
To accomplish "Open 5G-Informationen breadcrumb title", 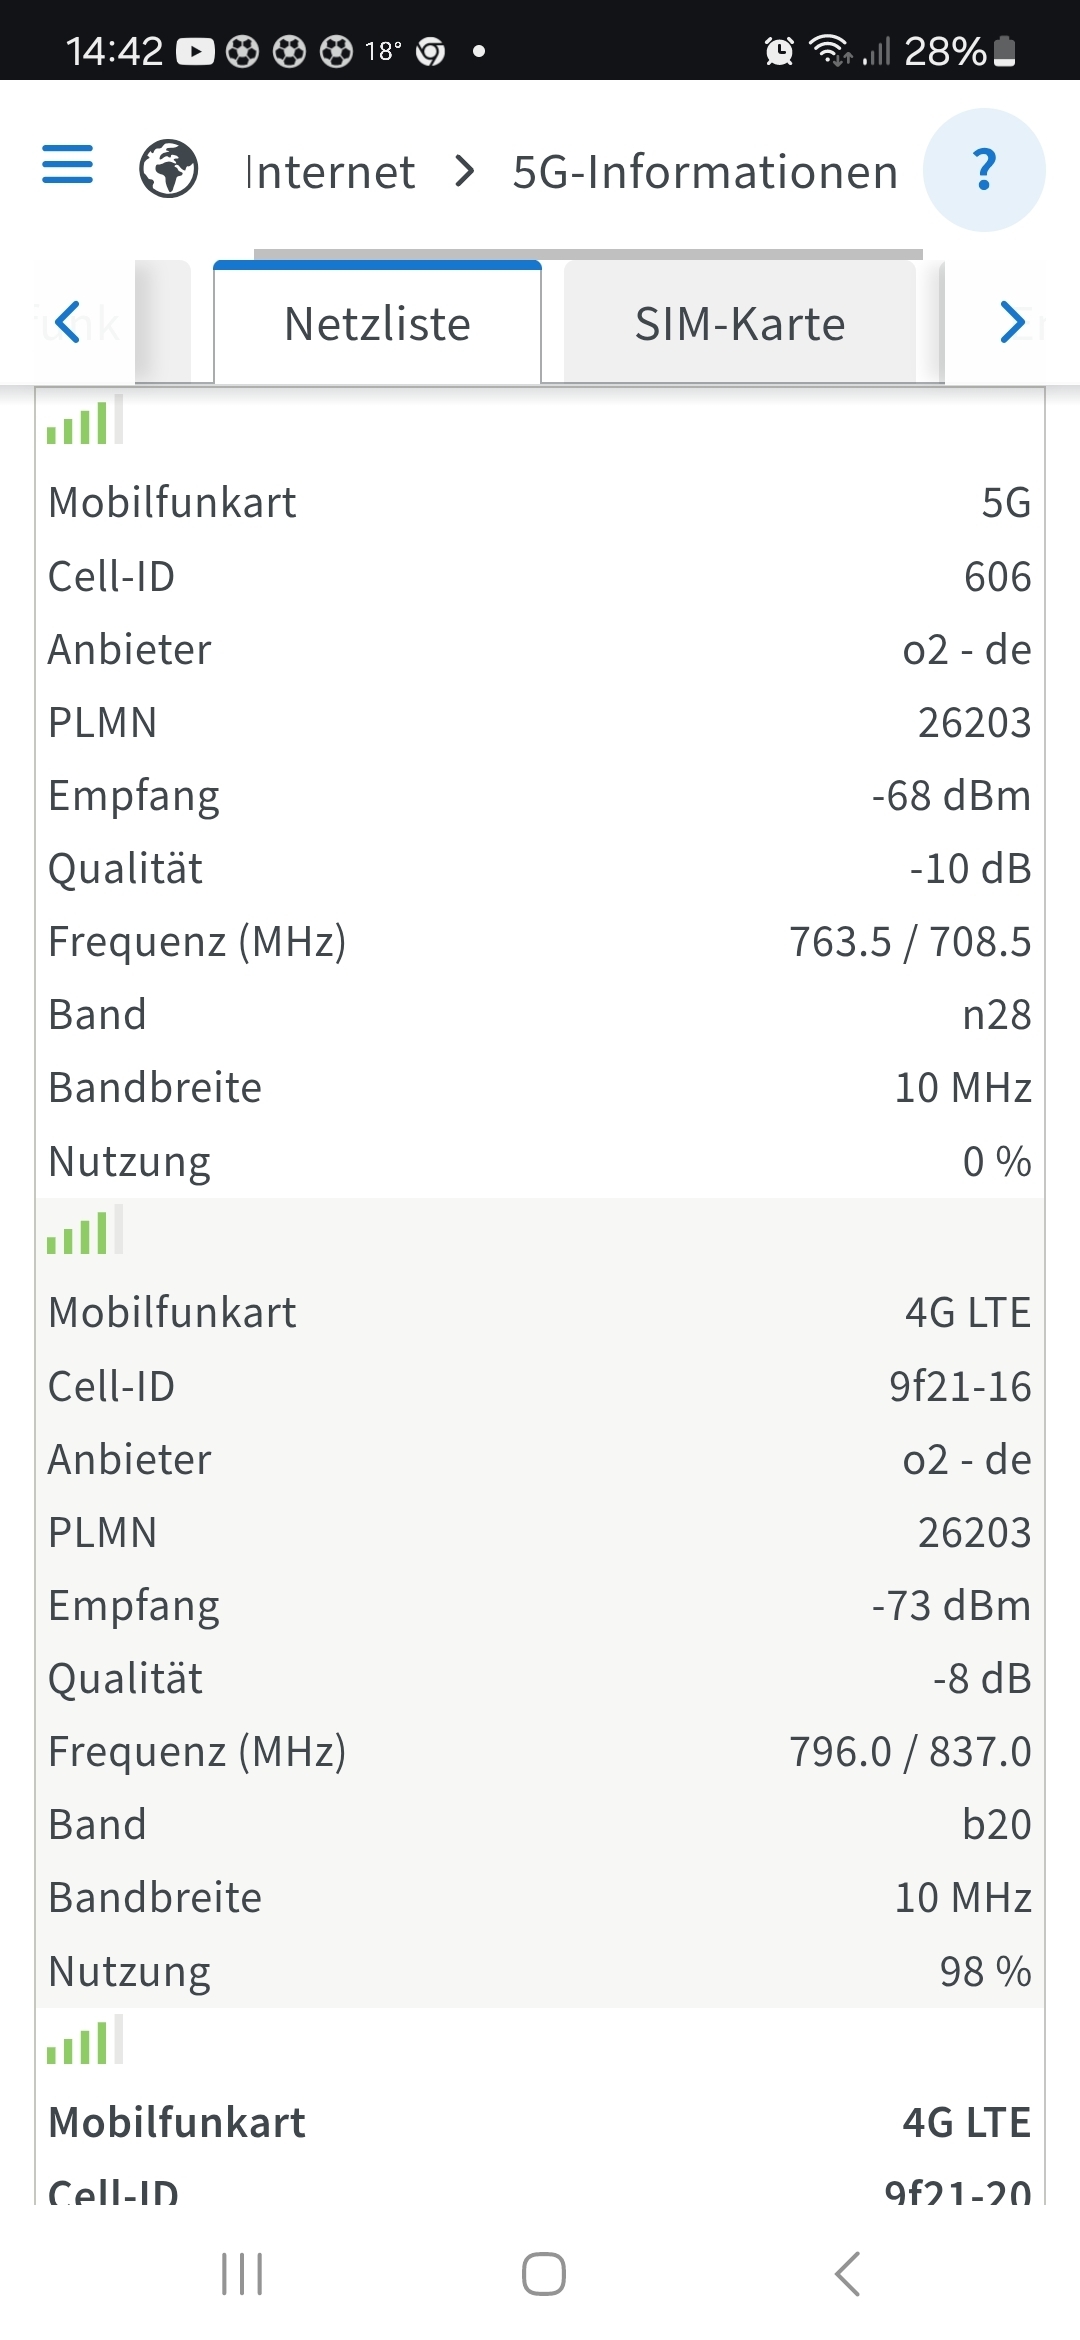I will 705,172.
